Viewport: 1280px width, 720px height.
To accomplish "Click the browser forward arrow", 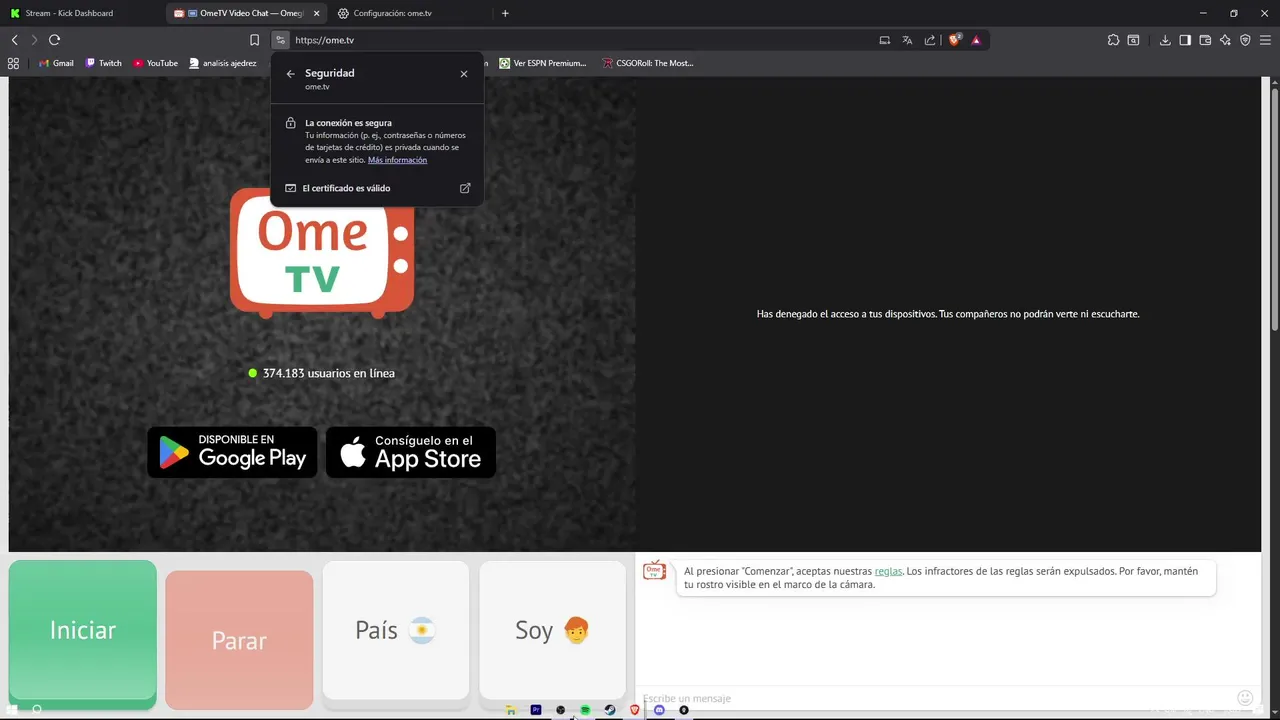I will click(x=34, y=40).
